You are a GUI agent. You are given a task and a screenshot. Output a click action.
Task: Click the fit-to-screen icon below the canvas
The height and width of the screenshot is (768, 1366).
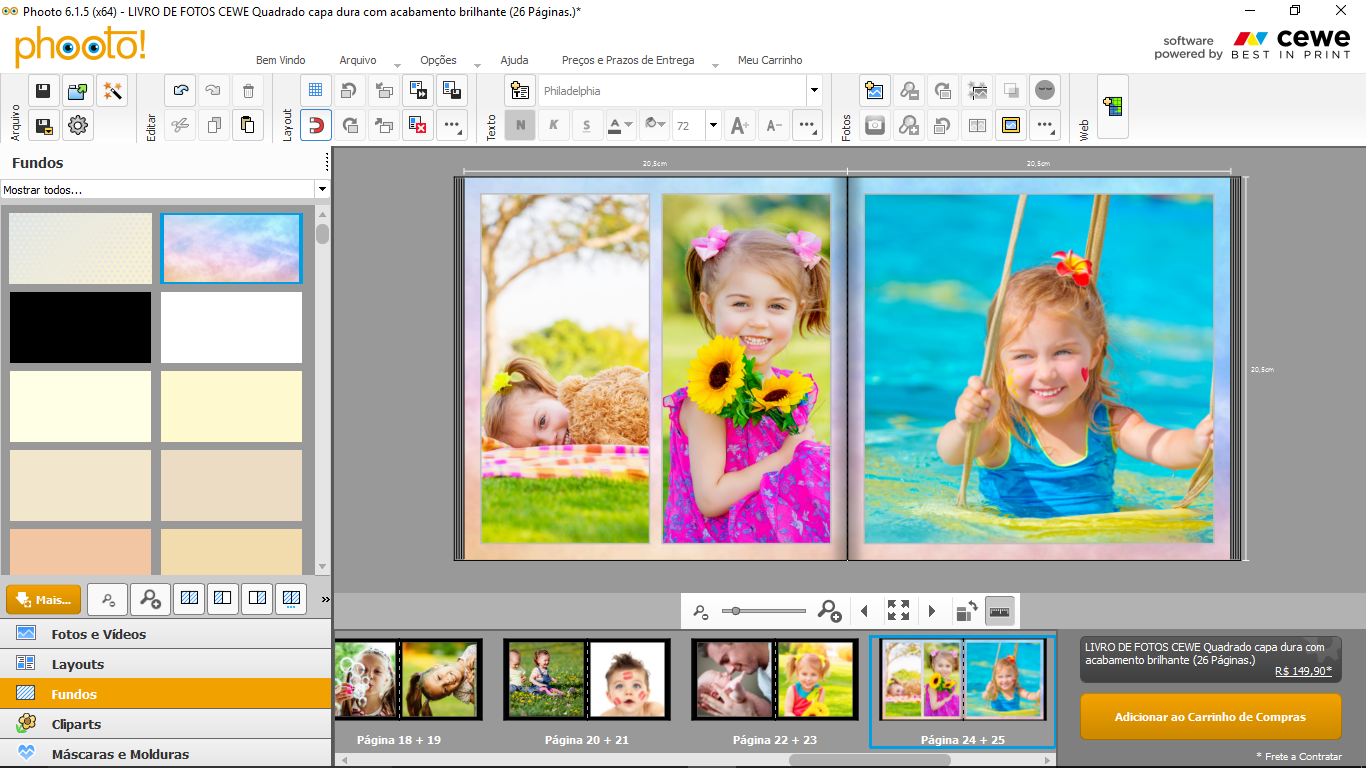tap(898, 610)
